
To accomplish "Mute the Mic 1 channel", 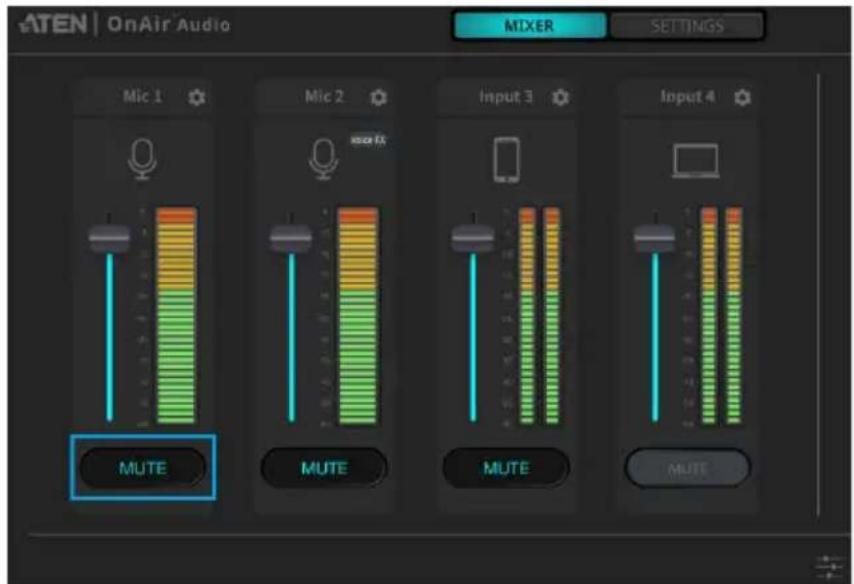I will 143,468.
